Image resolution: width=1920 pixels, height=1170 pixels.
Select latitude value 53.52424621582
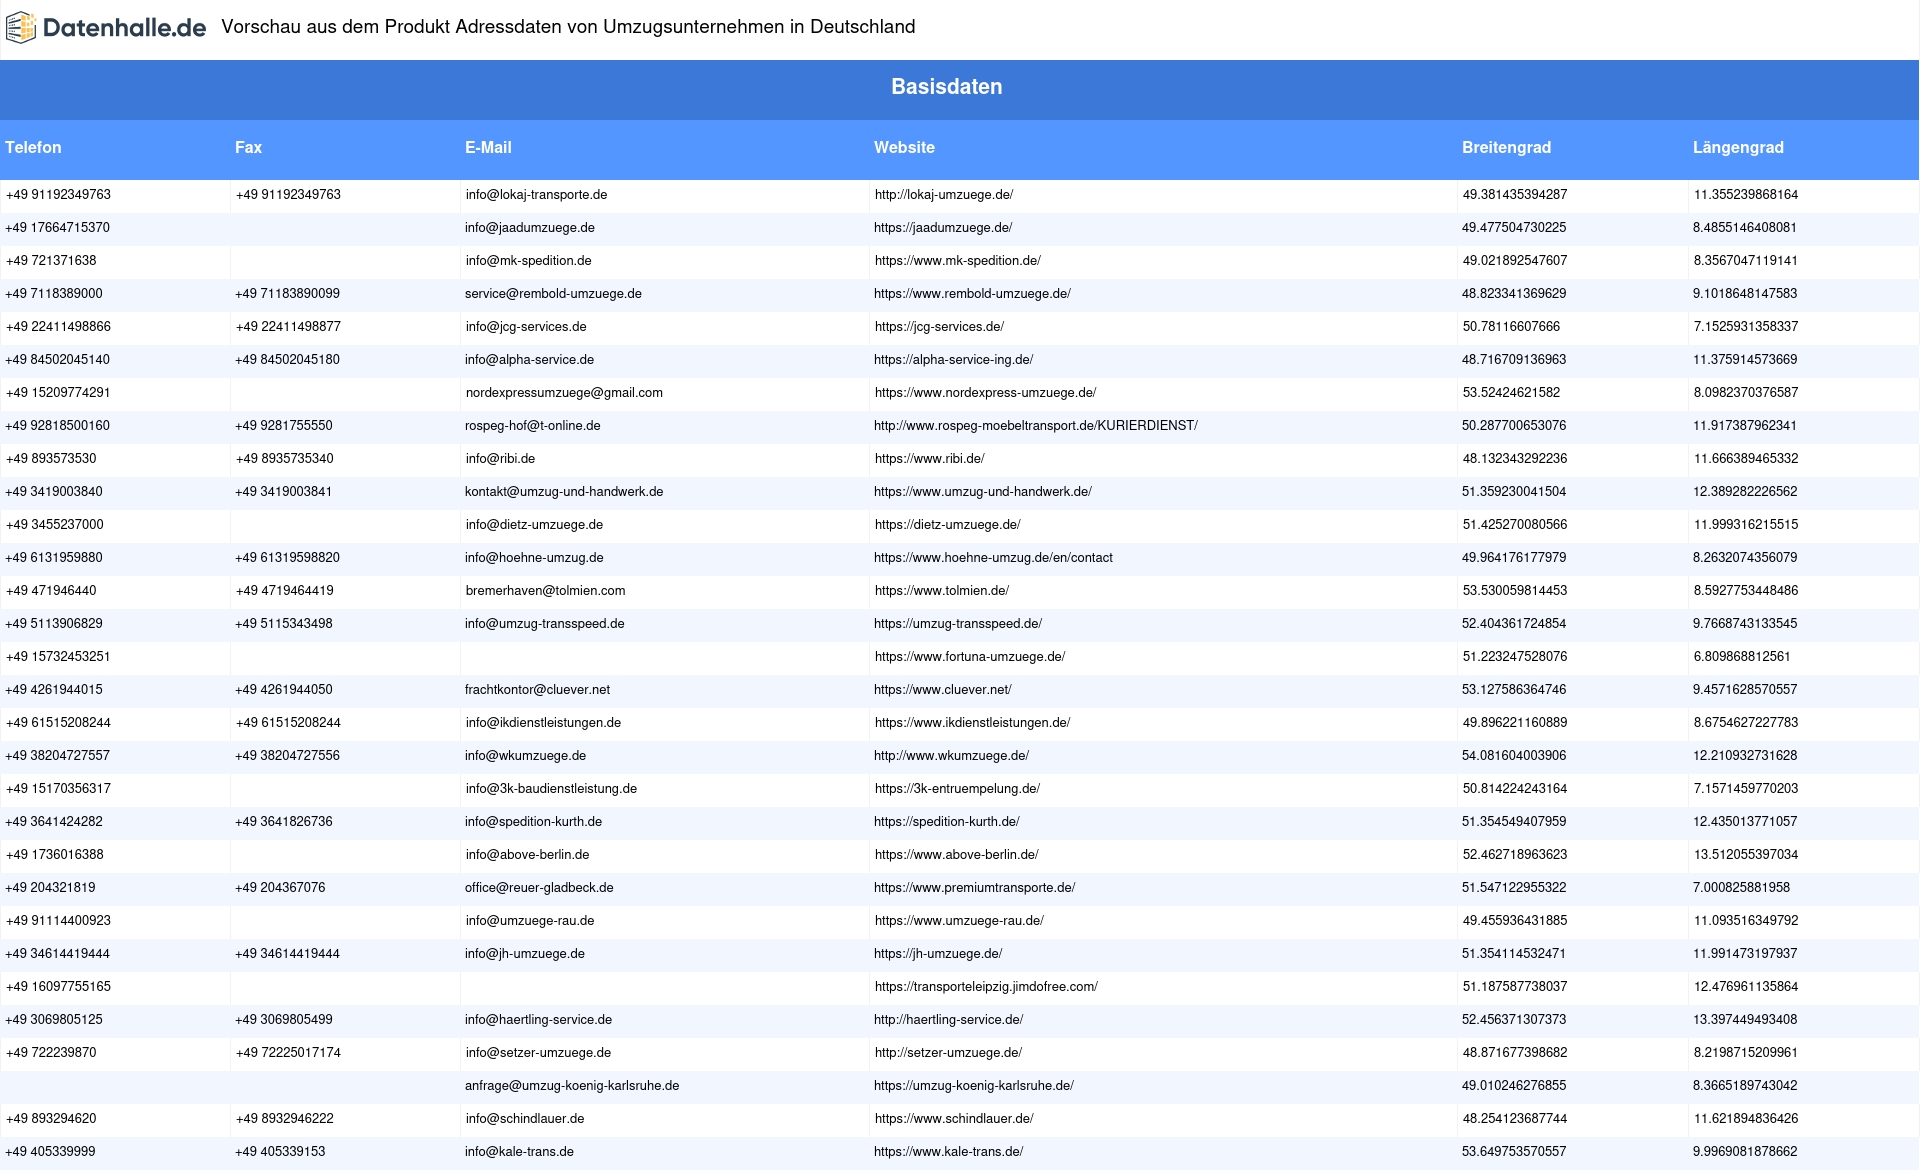pos(1511,393)
